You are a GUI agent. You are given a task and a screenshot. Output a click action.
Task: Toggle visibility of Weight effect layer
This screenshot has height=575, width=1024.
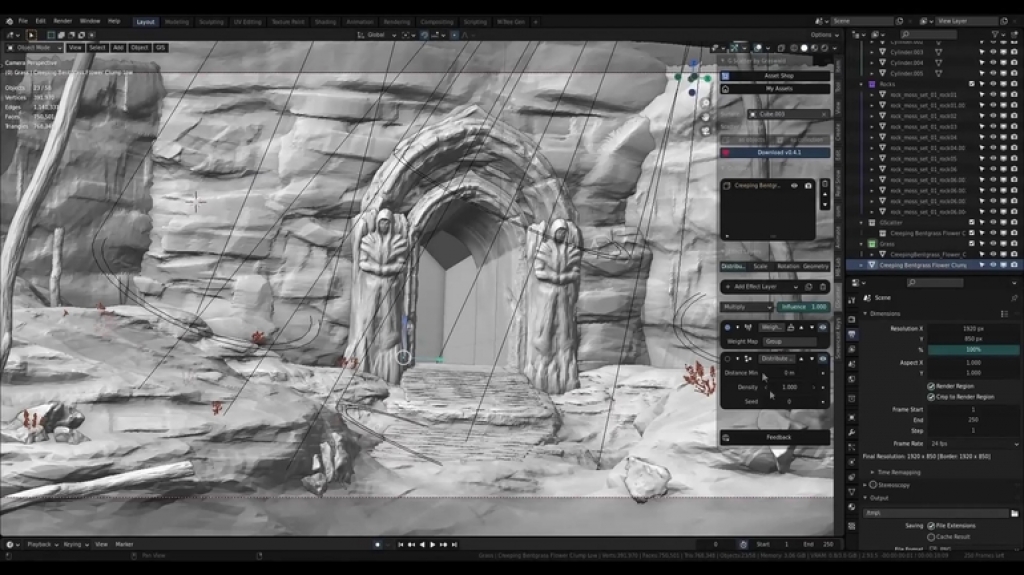(822, 327)
